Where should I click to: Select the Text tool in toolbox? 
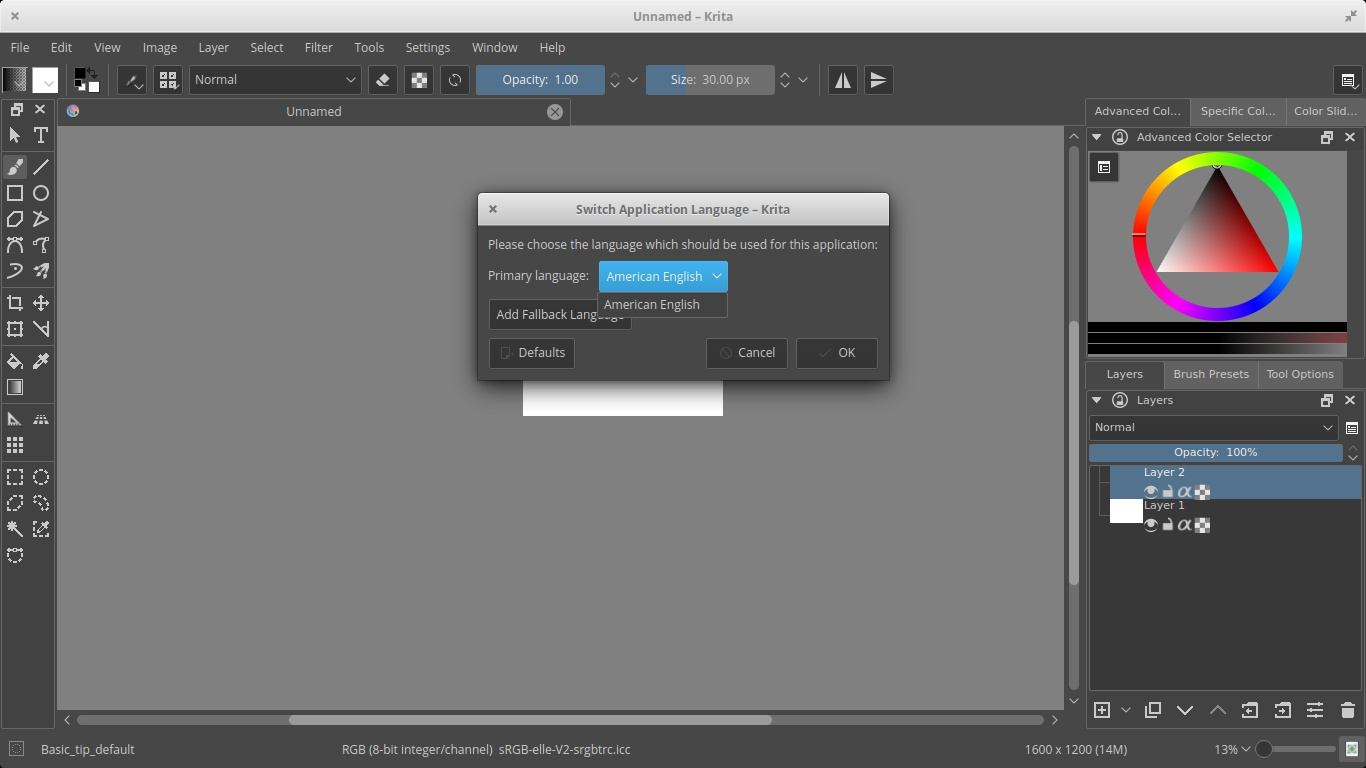coord(41,135)
